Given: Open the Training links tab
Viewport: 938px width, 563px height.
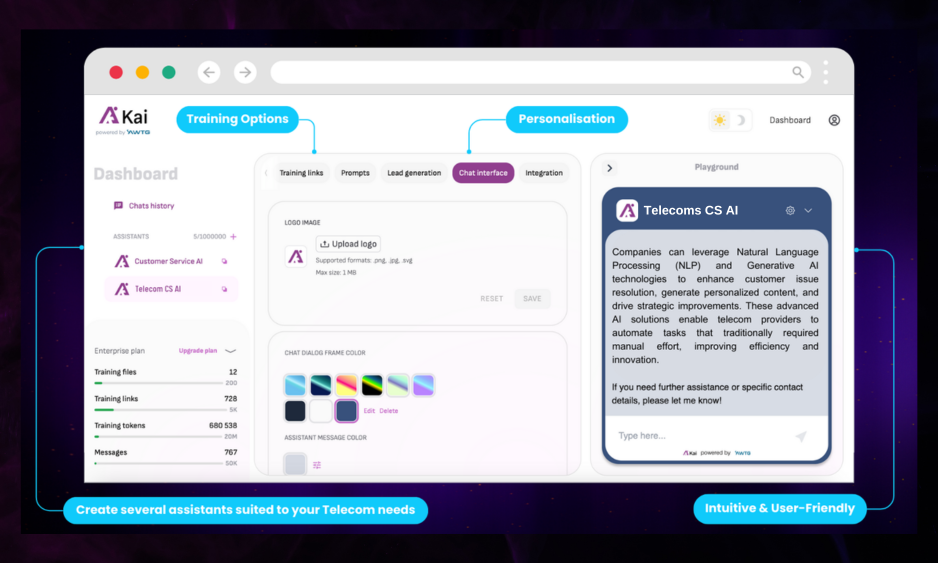Looking at the screenshot, I should pos(301,173).
